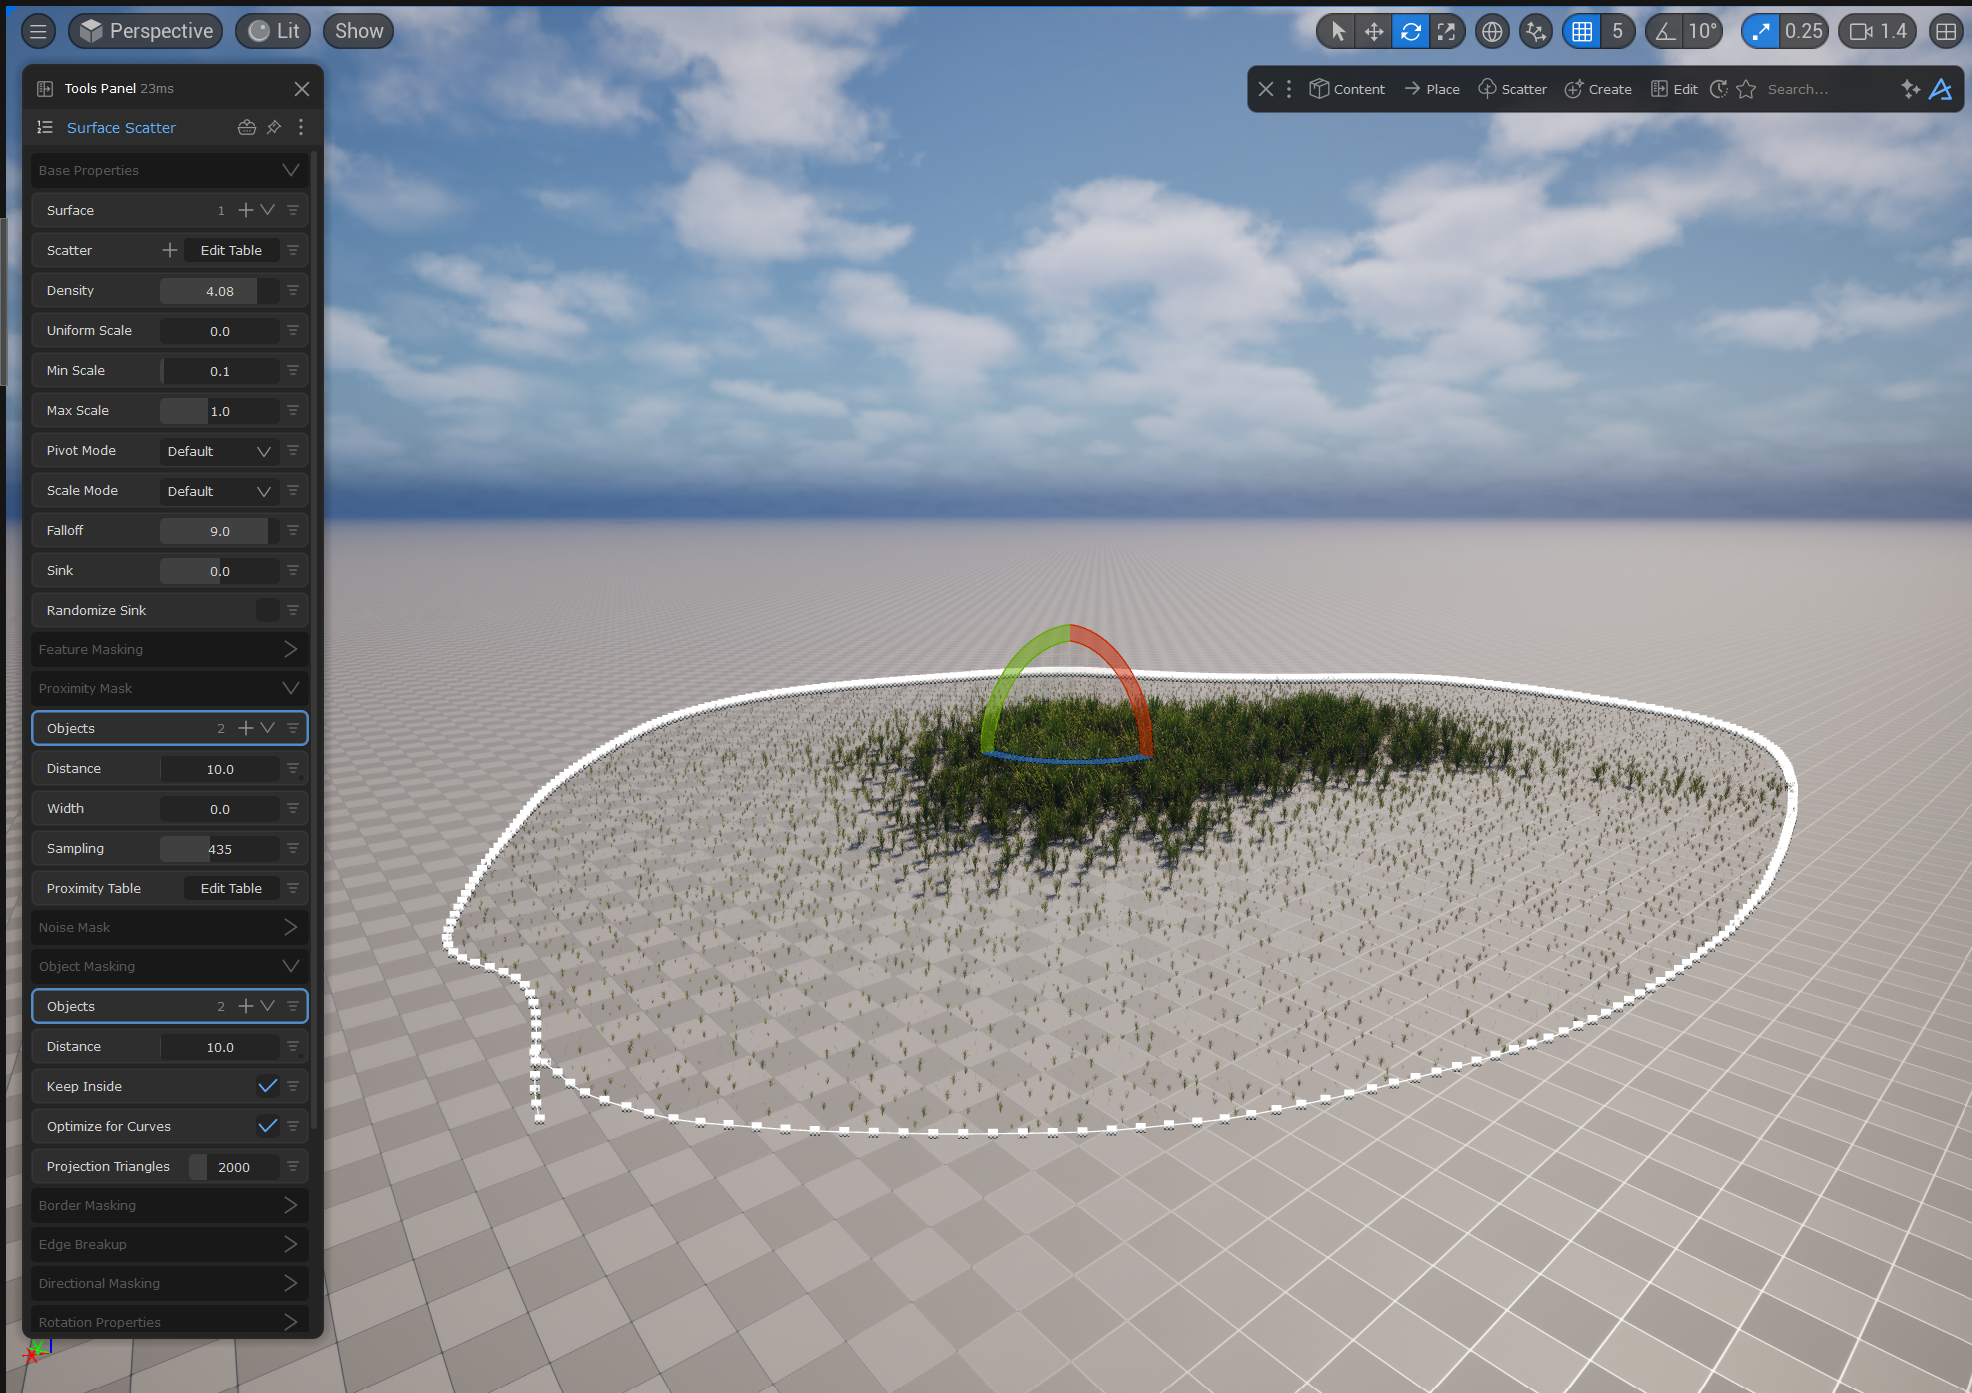Open the recent history clock icon
The width and height of the screenshot is (1972, 1393).
(x=1719, y=89)
